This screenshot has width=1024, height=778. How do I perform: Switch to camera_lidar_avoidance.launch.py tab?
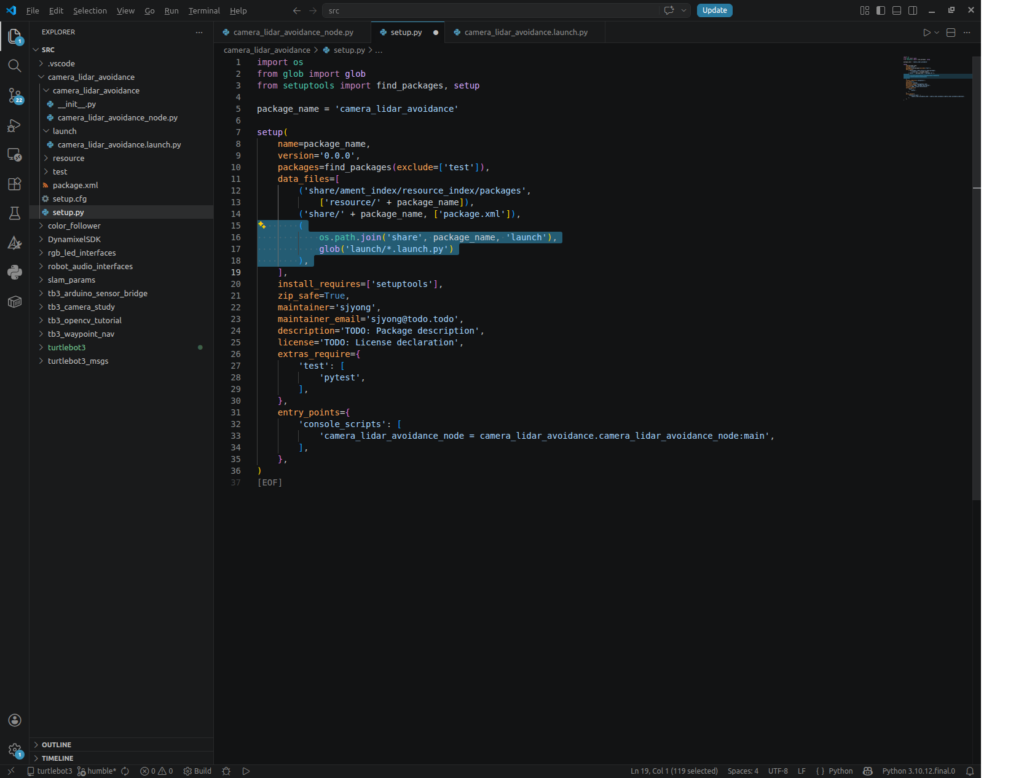tap(526, 32)
